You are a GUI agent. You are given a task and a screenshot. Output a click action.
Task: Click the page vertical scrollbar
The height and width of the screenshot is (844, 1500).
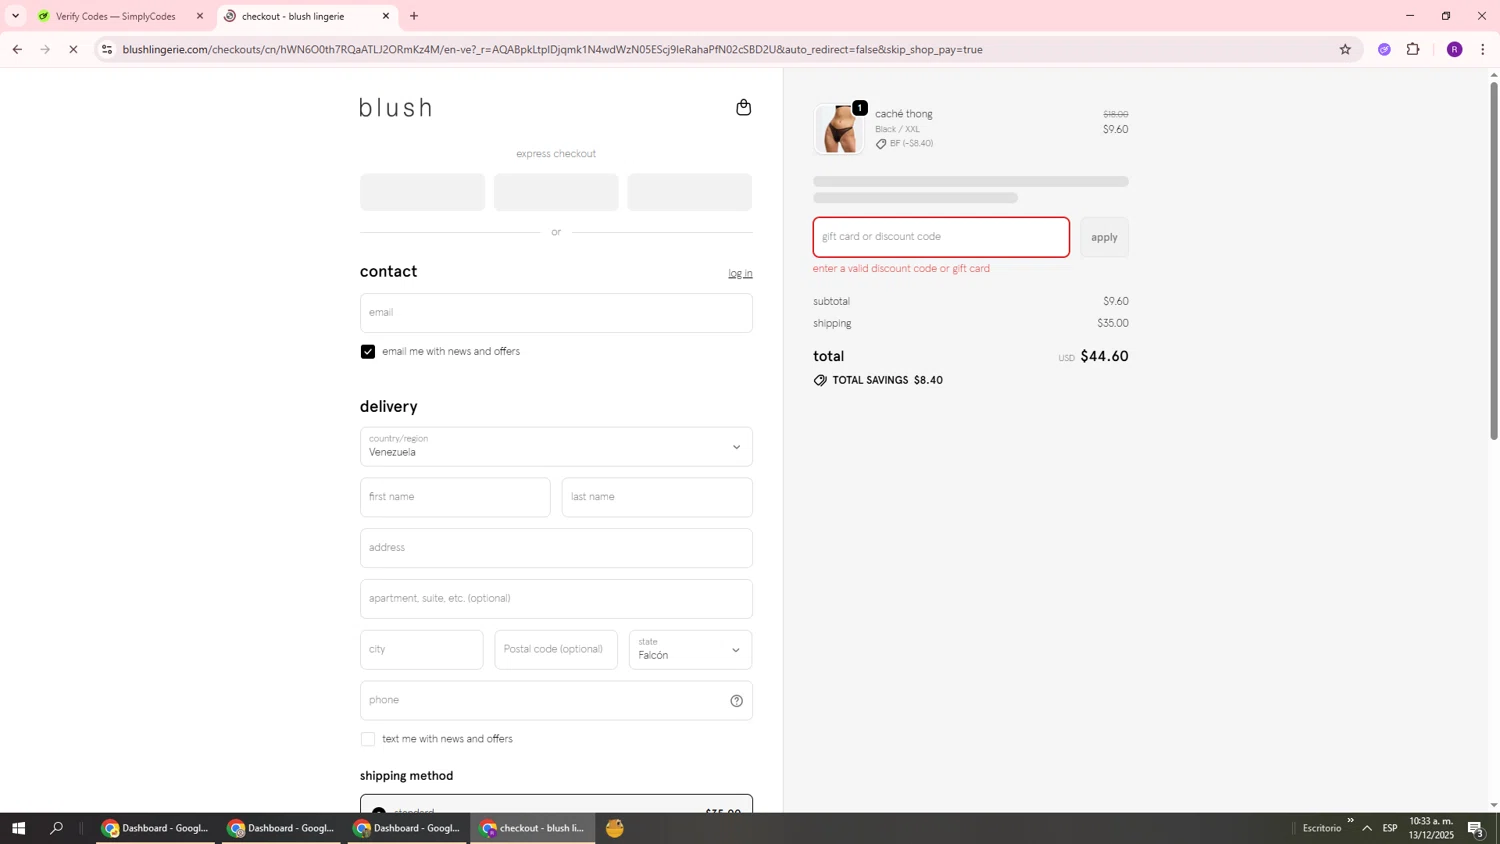(1494, 260)
